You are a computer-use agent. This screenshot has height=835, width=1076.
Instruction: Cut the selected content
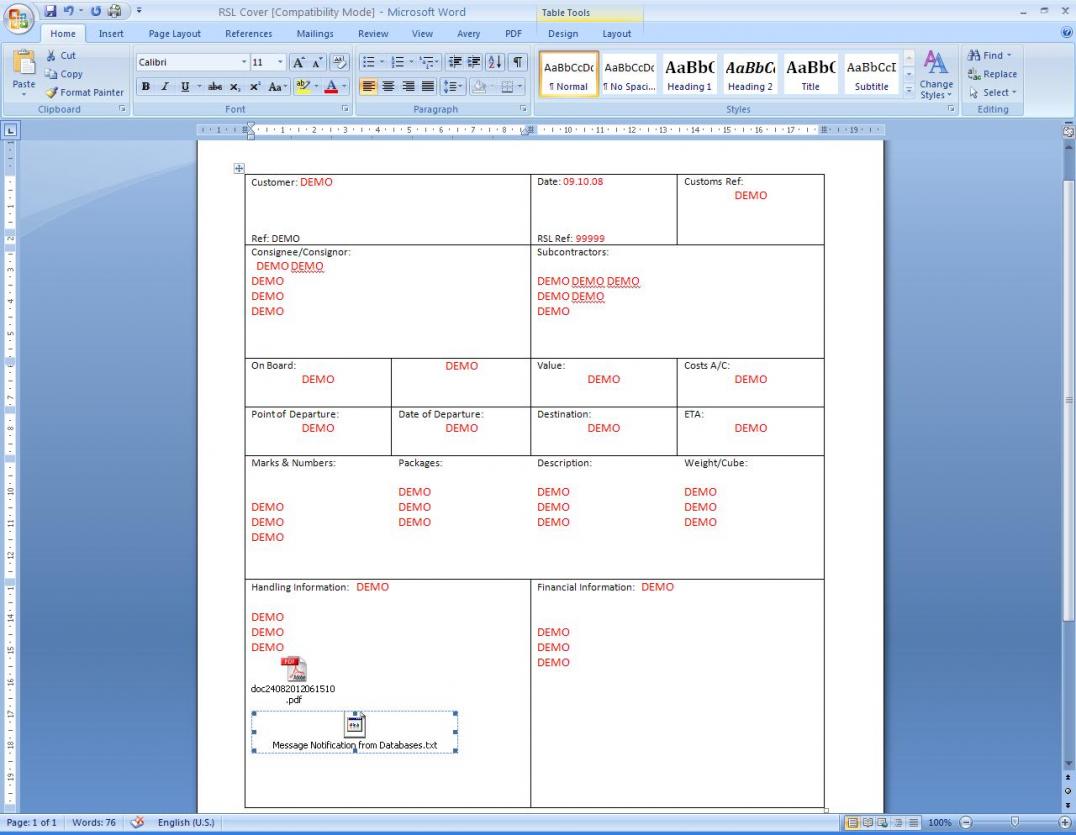60,56
